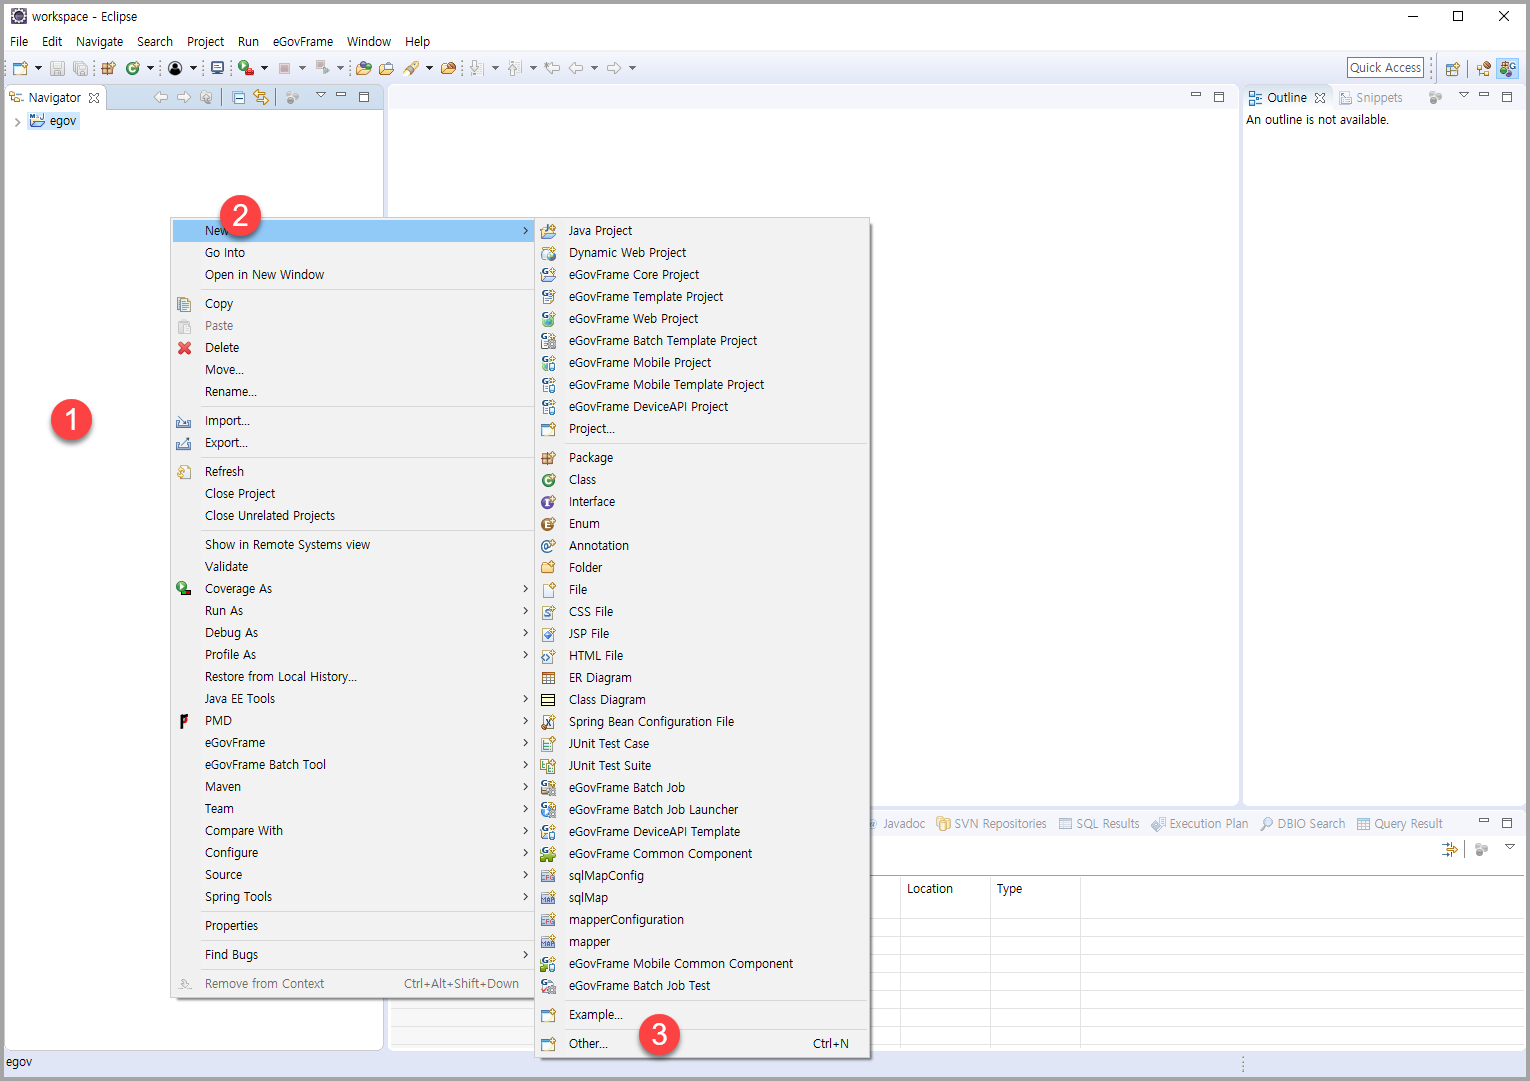Screen dimensions: 1530x1081
Task: Choose Other... in New submenu
Action: (703, 1044)
